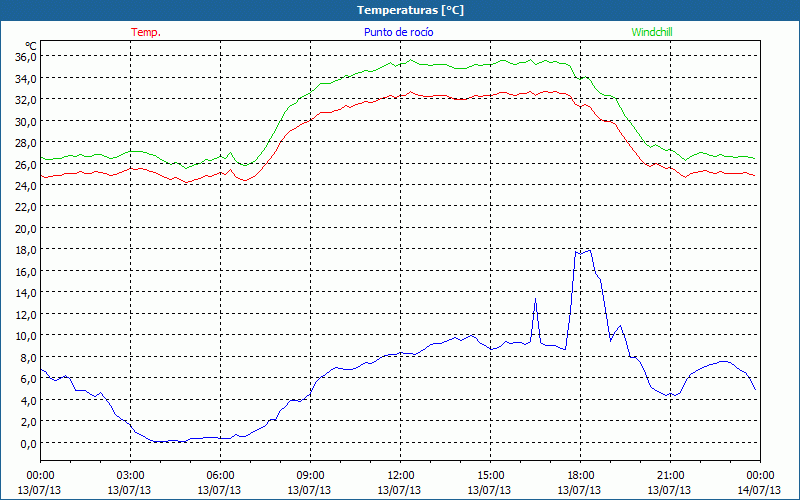Click the 14,0 y-axis value
The width and height of the screenshot is (800, 500).
pos(26,293)
